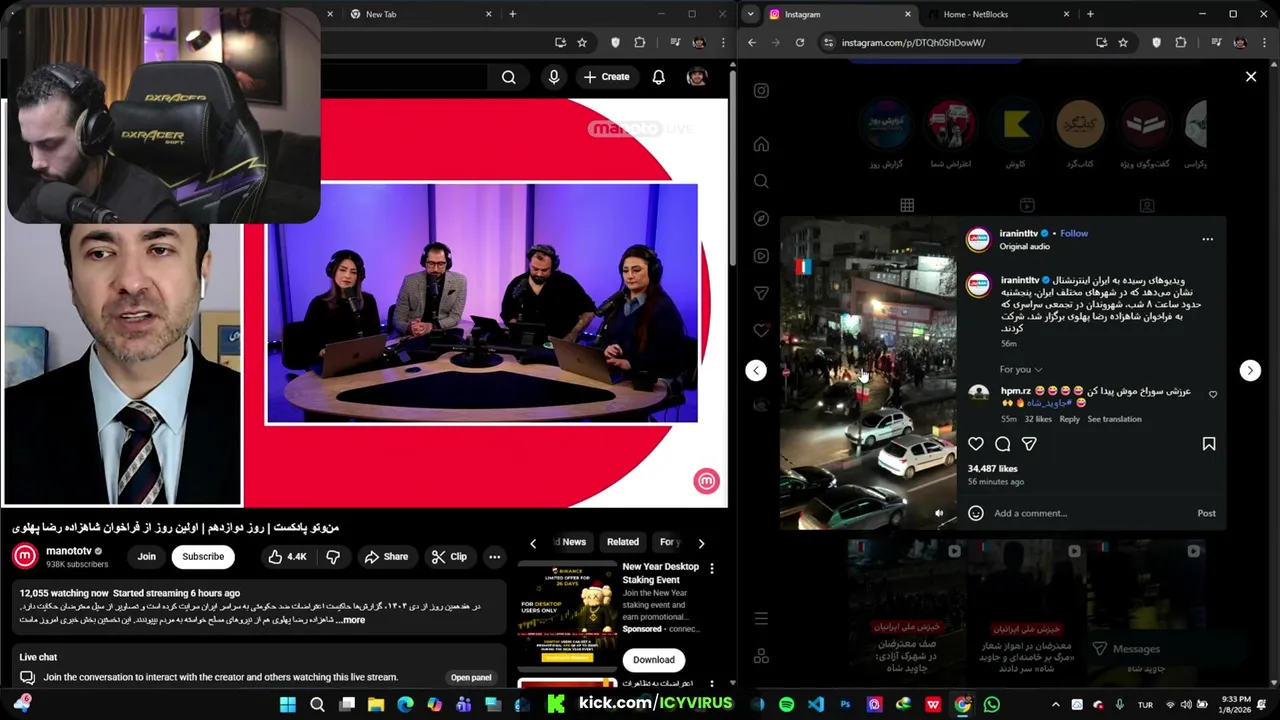Save the Instagram post with bookmark

tap(1209, 444)
